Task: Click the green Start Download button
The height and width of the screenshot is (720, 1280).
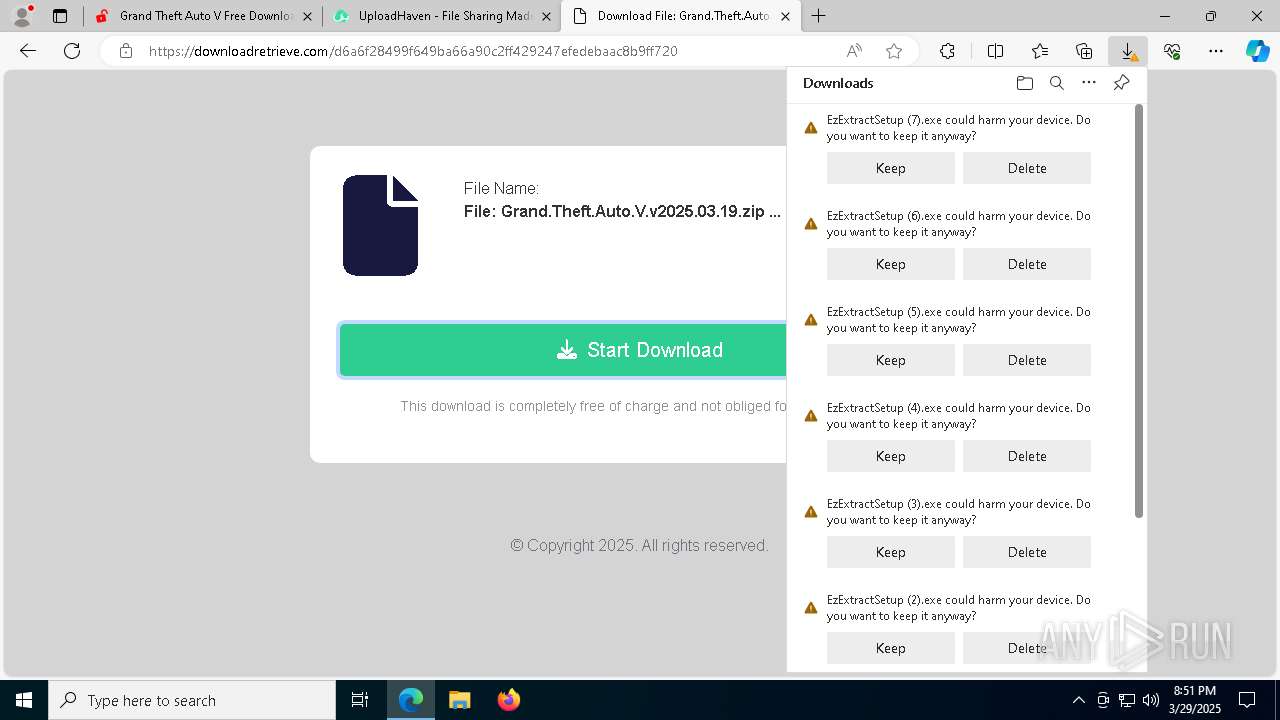Action: tap(563, 350)
